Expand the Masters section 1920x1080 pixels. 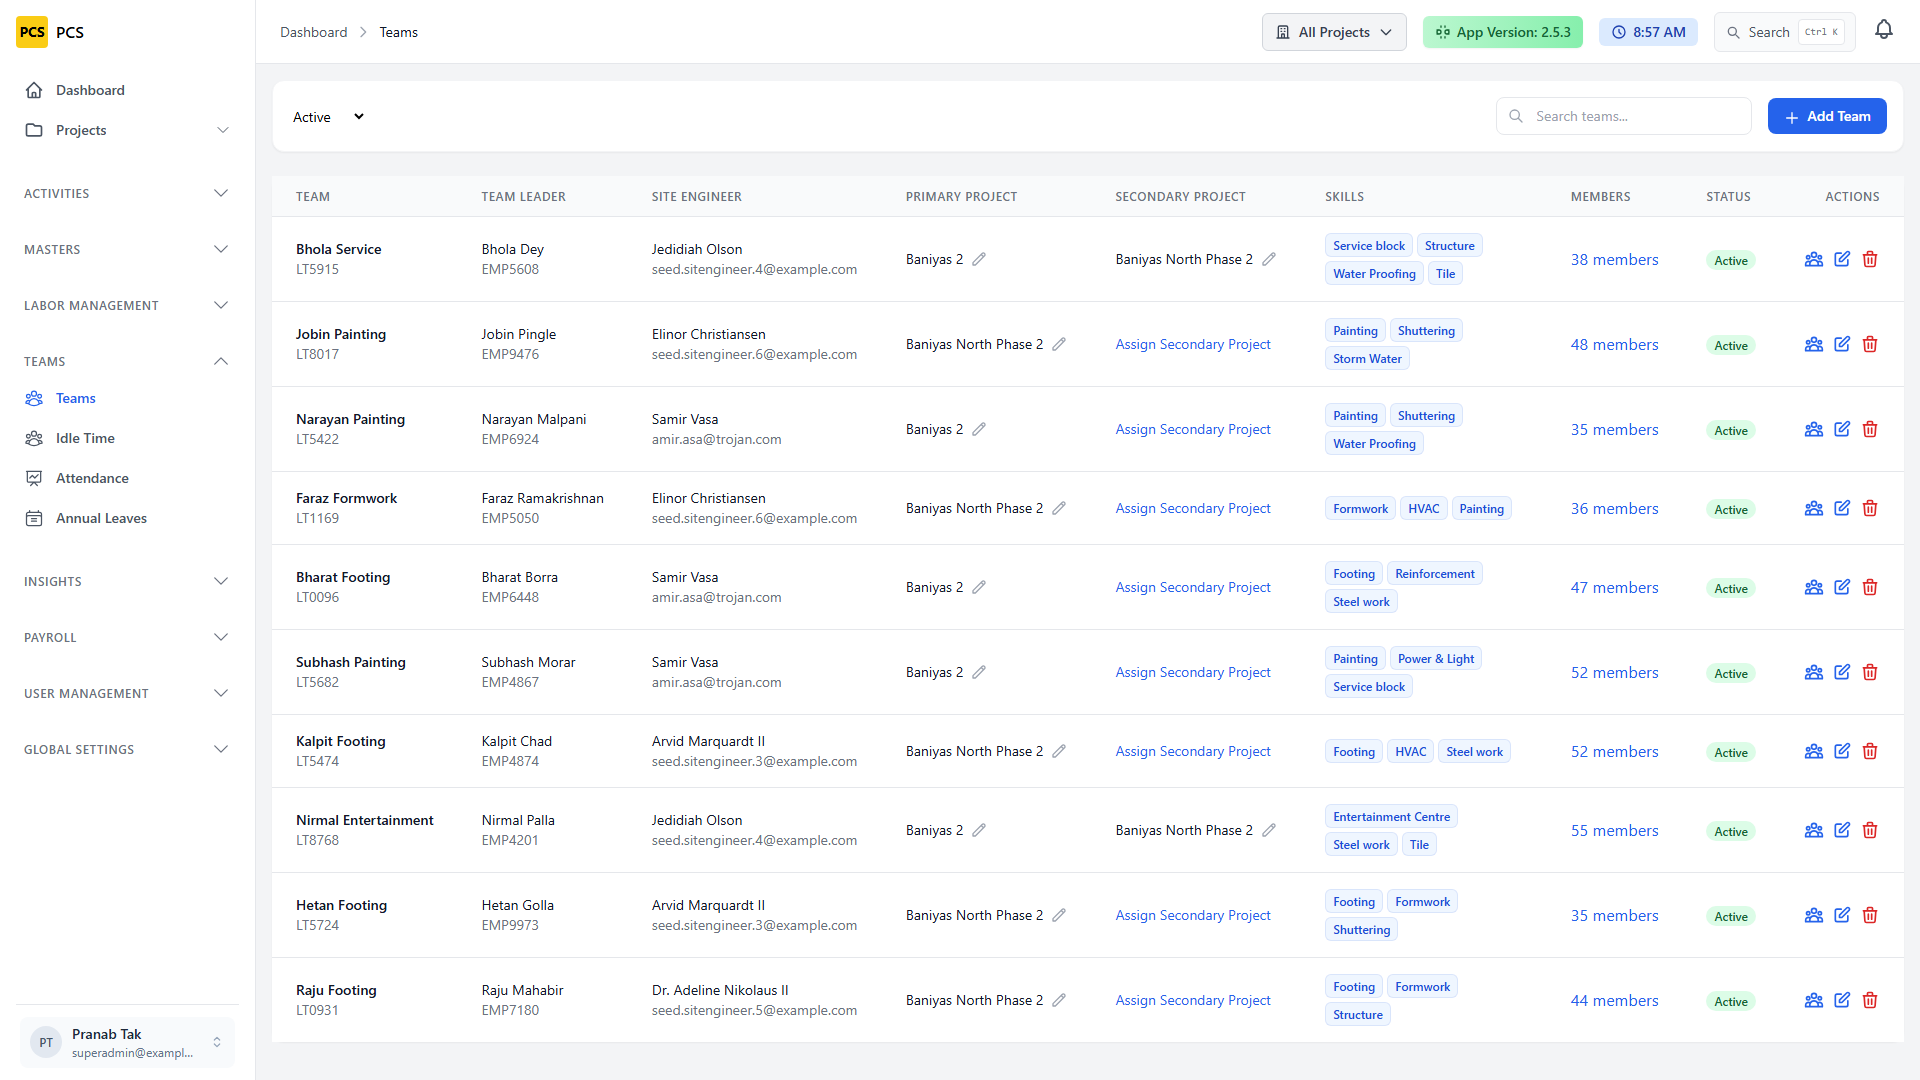tap(127, 249)
